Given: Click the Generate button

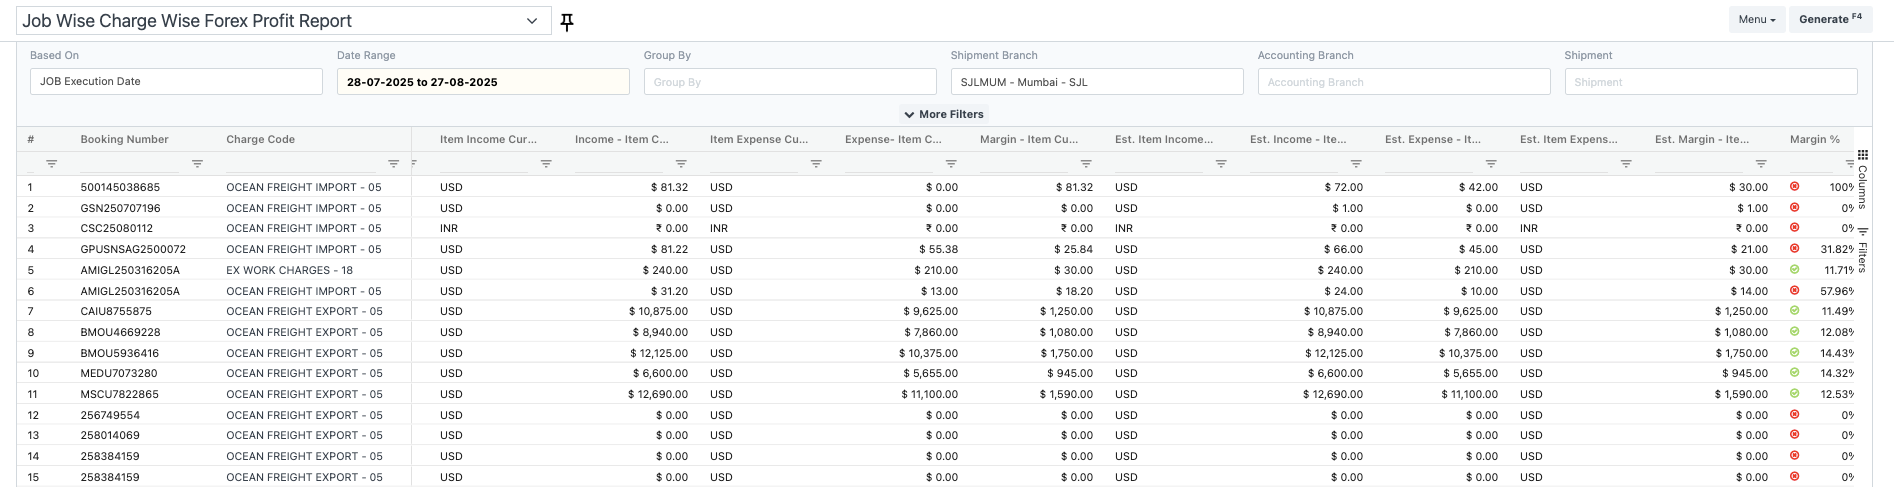Looking at the screenshot, I should [1829, 19].
